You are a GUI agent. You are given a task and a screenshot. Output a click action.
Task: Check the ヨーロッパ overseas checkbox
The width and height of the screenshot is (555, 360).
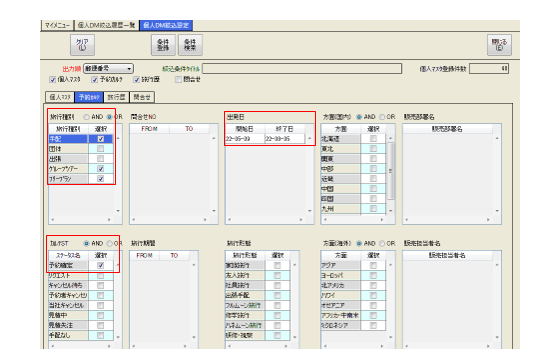point(373,275)
